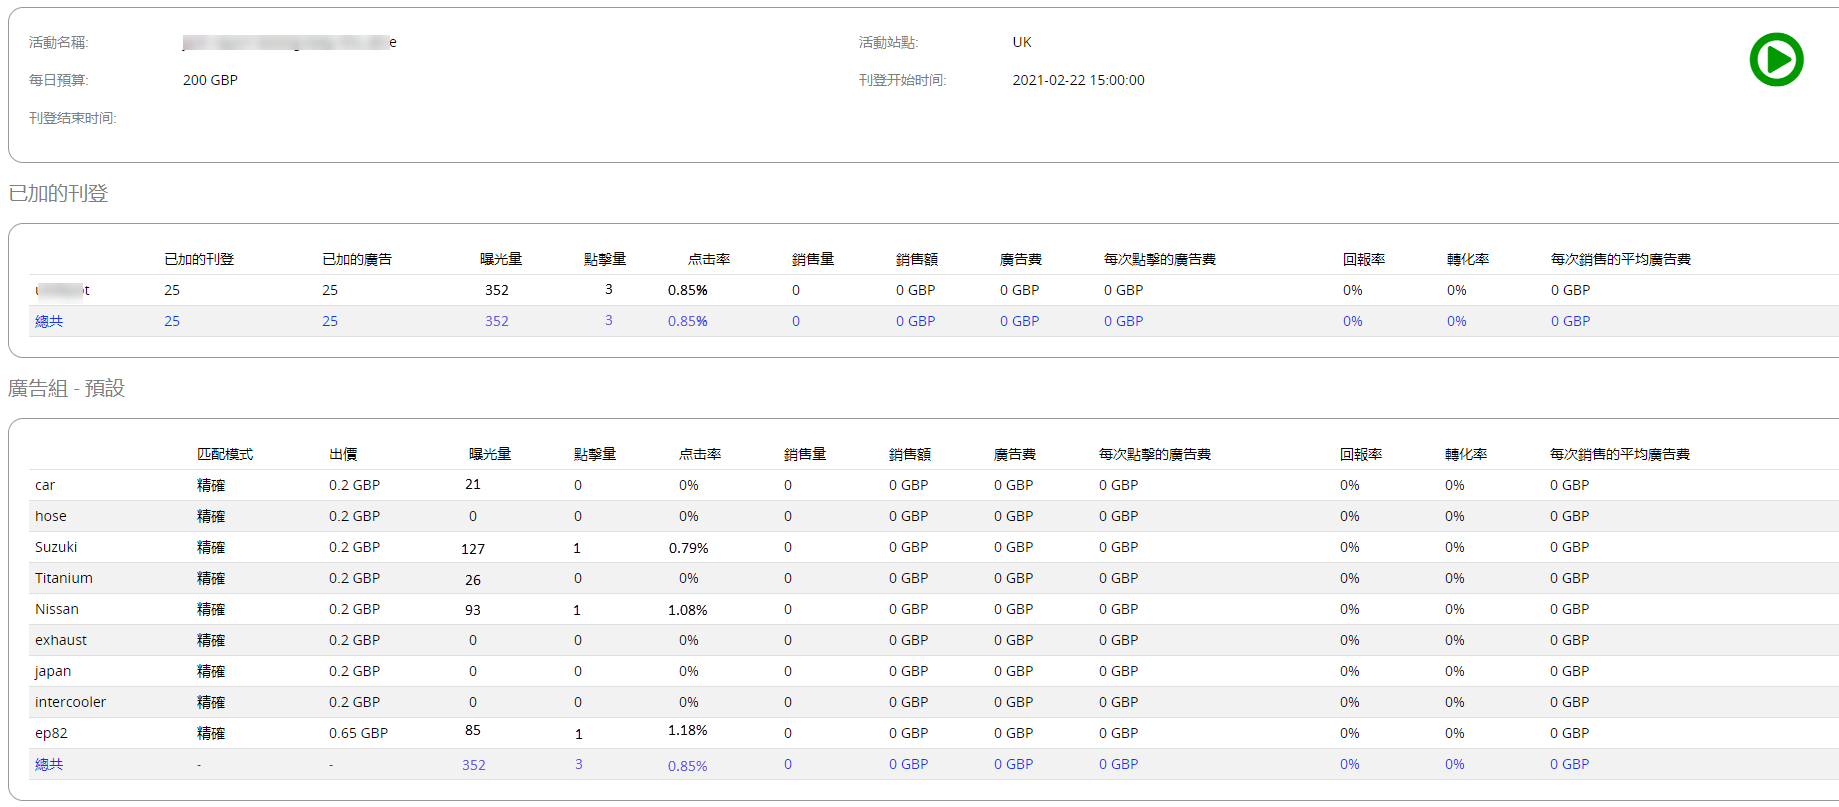Click the 0.65 GBP bid for ep82

358,733
